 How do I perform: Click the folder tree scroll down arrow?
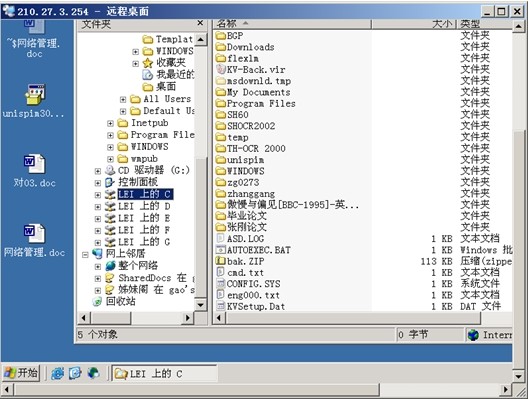point(200,305)
